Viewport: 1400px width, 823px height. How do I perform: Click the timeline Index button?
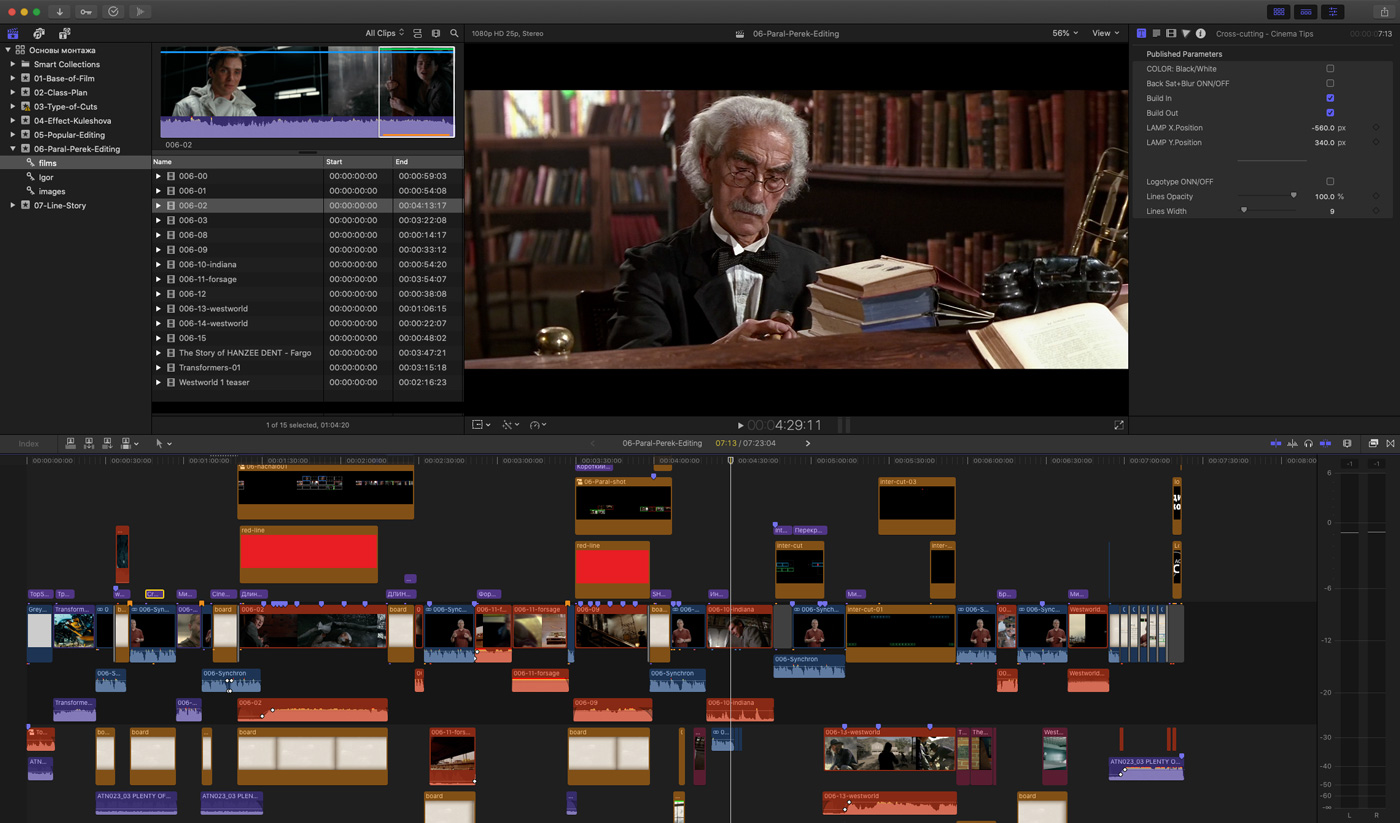[29, 443]
